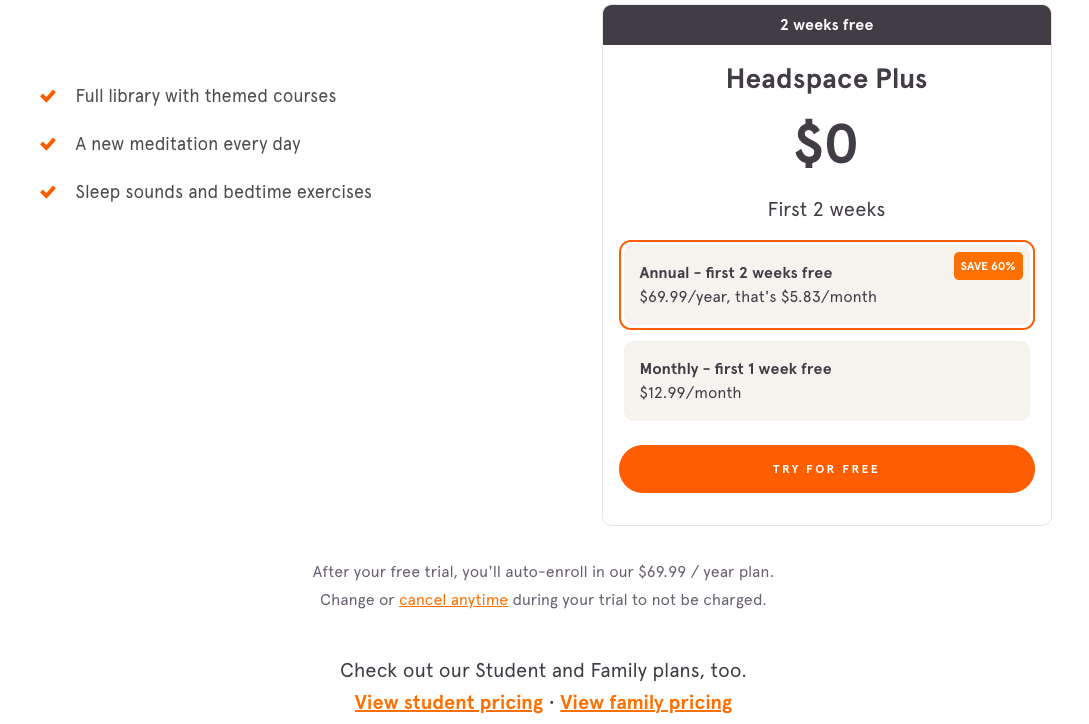This screenshot has height=724, width=1089.
Task: Click the $69.99/year, that's $5.83/month price line
Action: pyautogui.click(x=758, y=297)
